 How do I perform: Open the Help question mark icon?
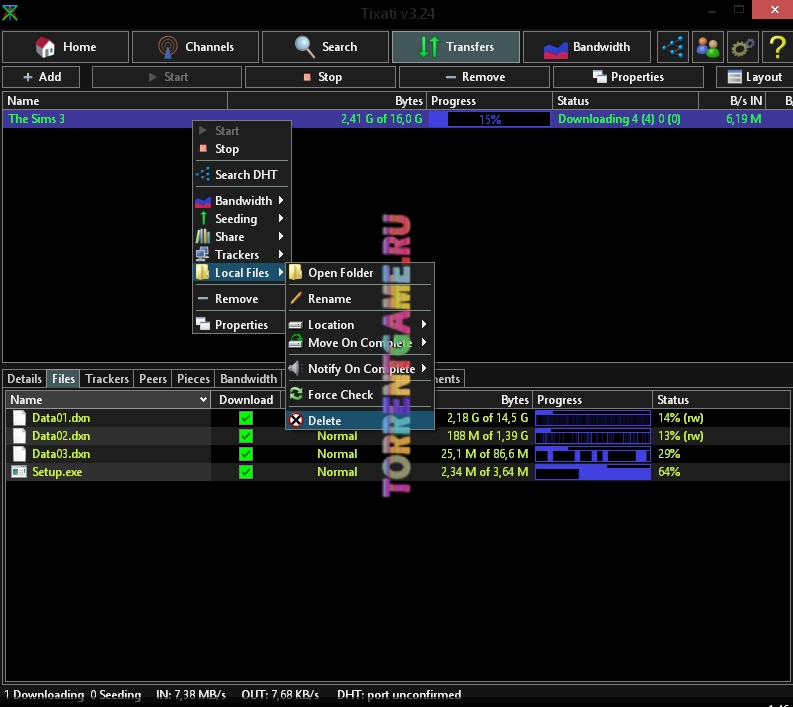tap(777, 47)
